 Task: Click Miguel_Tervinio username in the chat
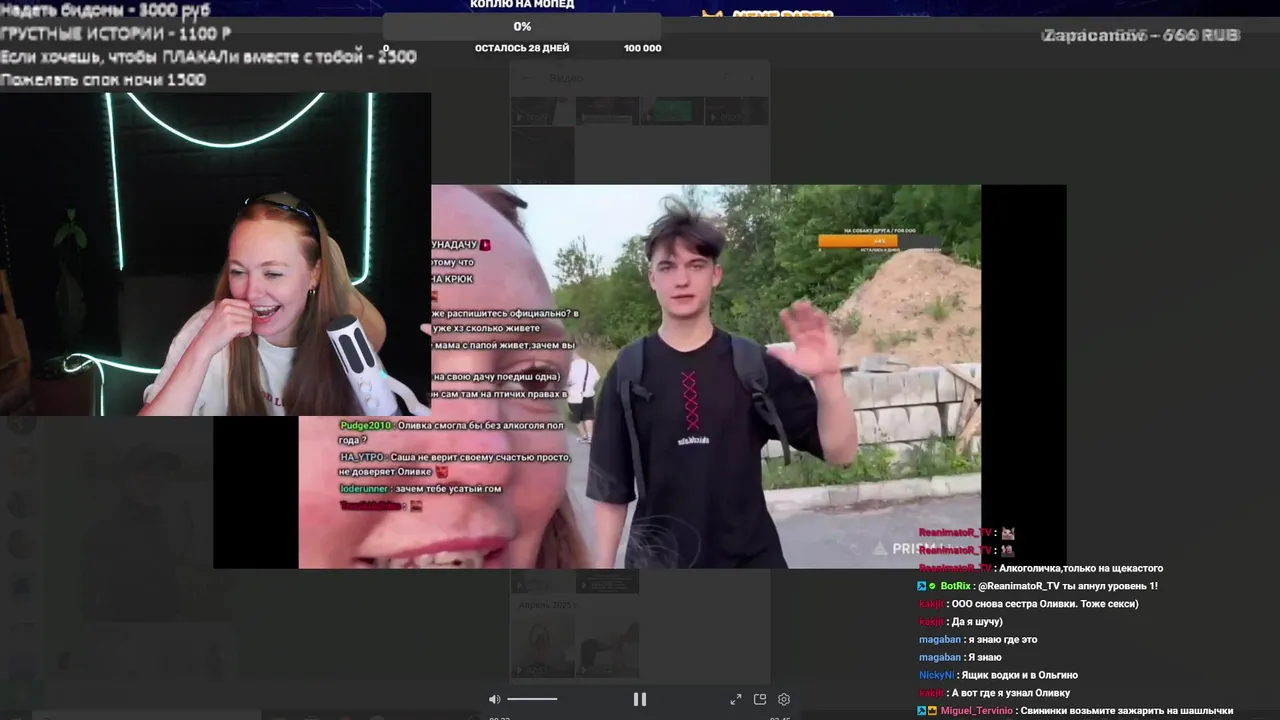pos(977,711)
